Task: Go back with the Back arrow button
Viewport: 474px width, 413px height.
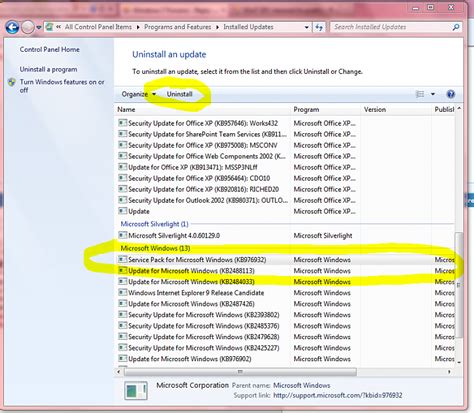Action: 12,27
